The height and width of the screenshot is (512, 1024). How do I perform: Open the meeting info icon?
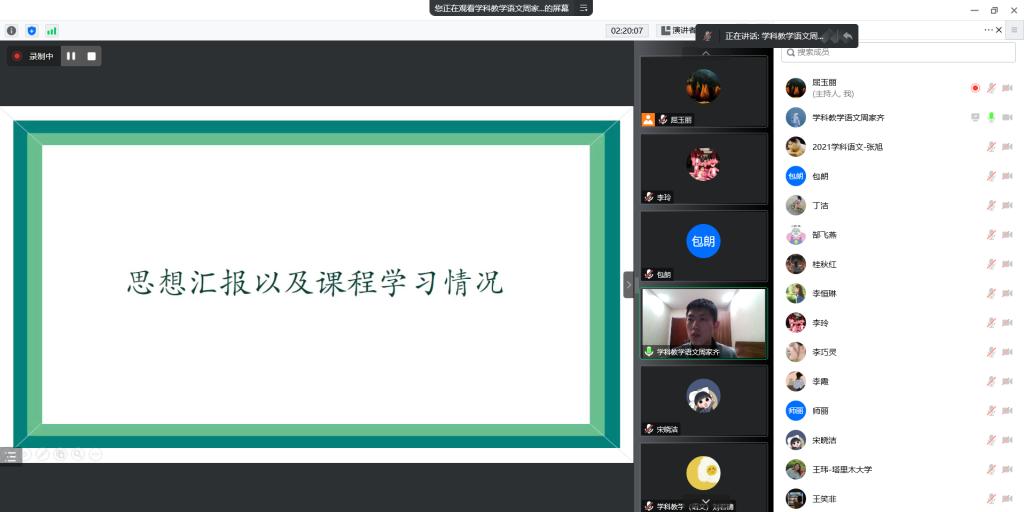point(12,31)
